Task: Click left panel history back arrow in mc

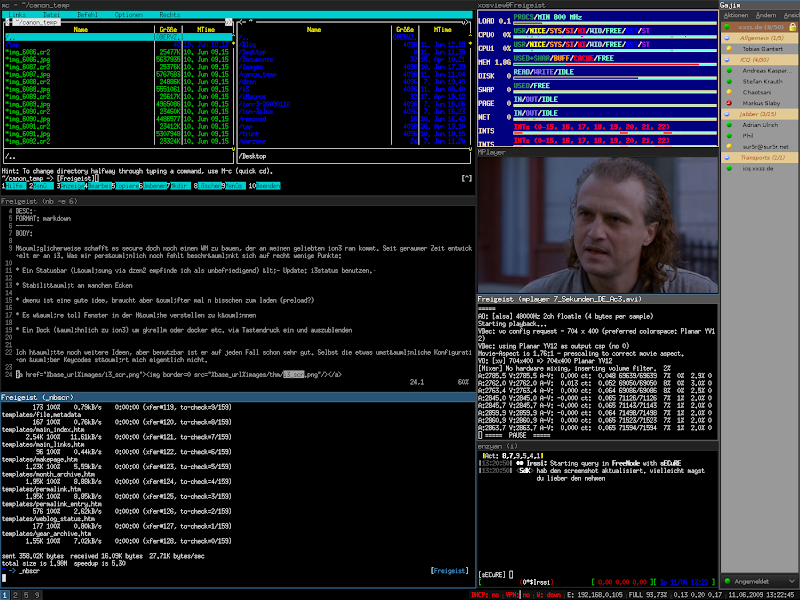Action: tap(7, 22)
